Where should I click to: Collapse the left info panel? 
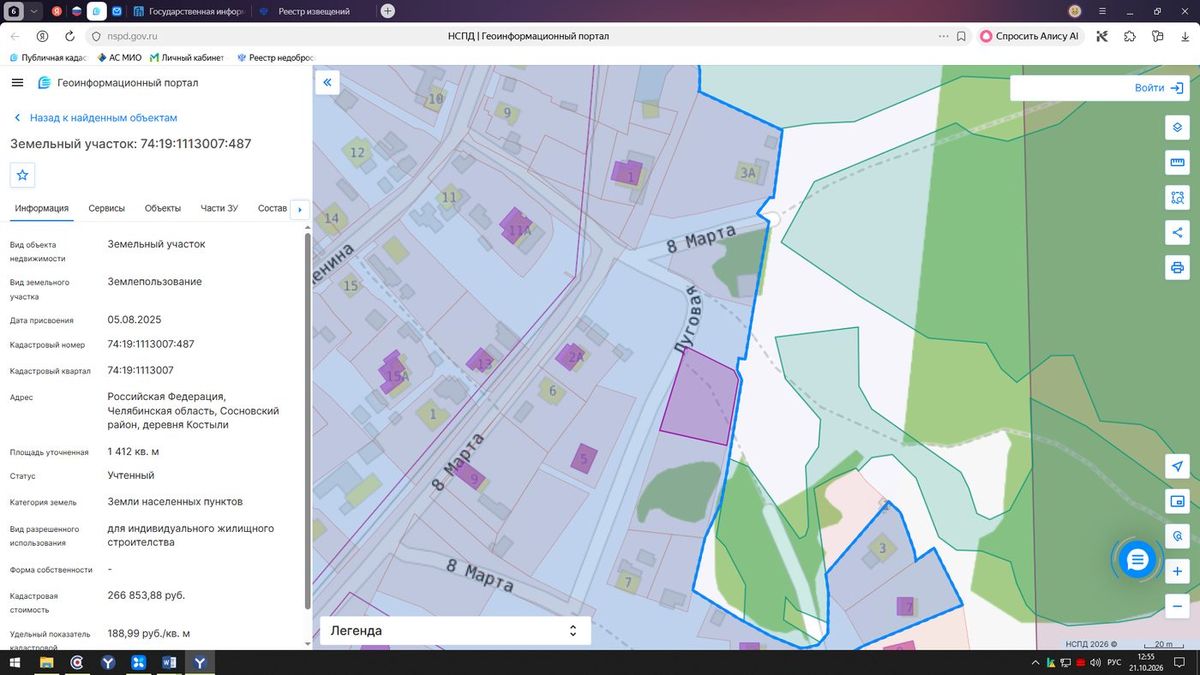327,83
